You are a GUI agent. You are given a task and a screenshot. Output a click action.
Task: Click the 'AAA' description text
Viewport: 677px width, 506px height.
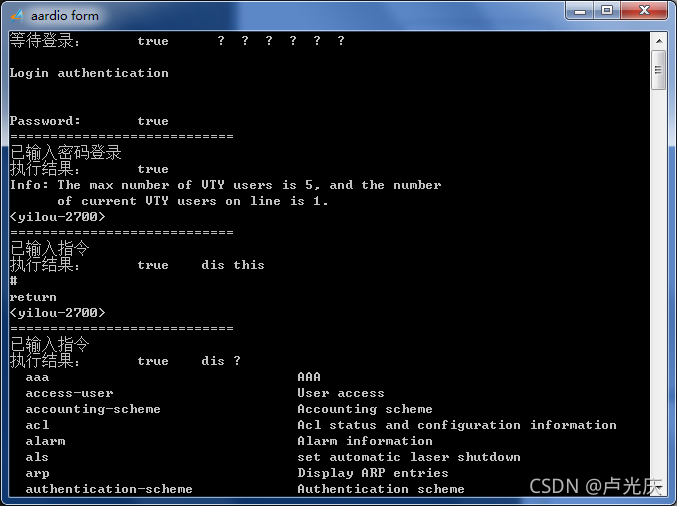[x=309, y=377]
